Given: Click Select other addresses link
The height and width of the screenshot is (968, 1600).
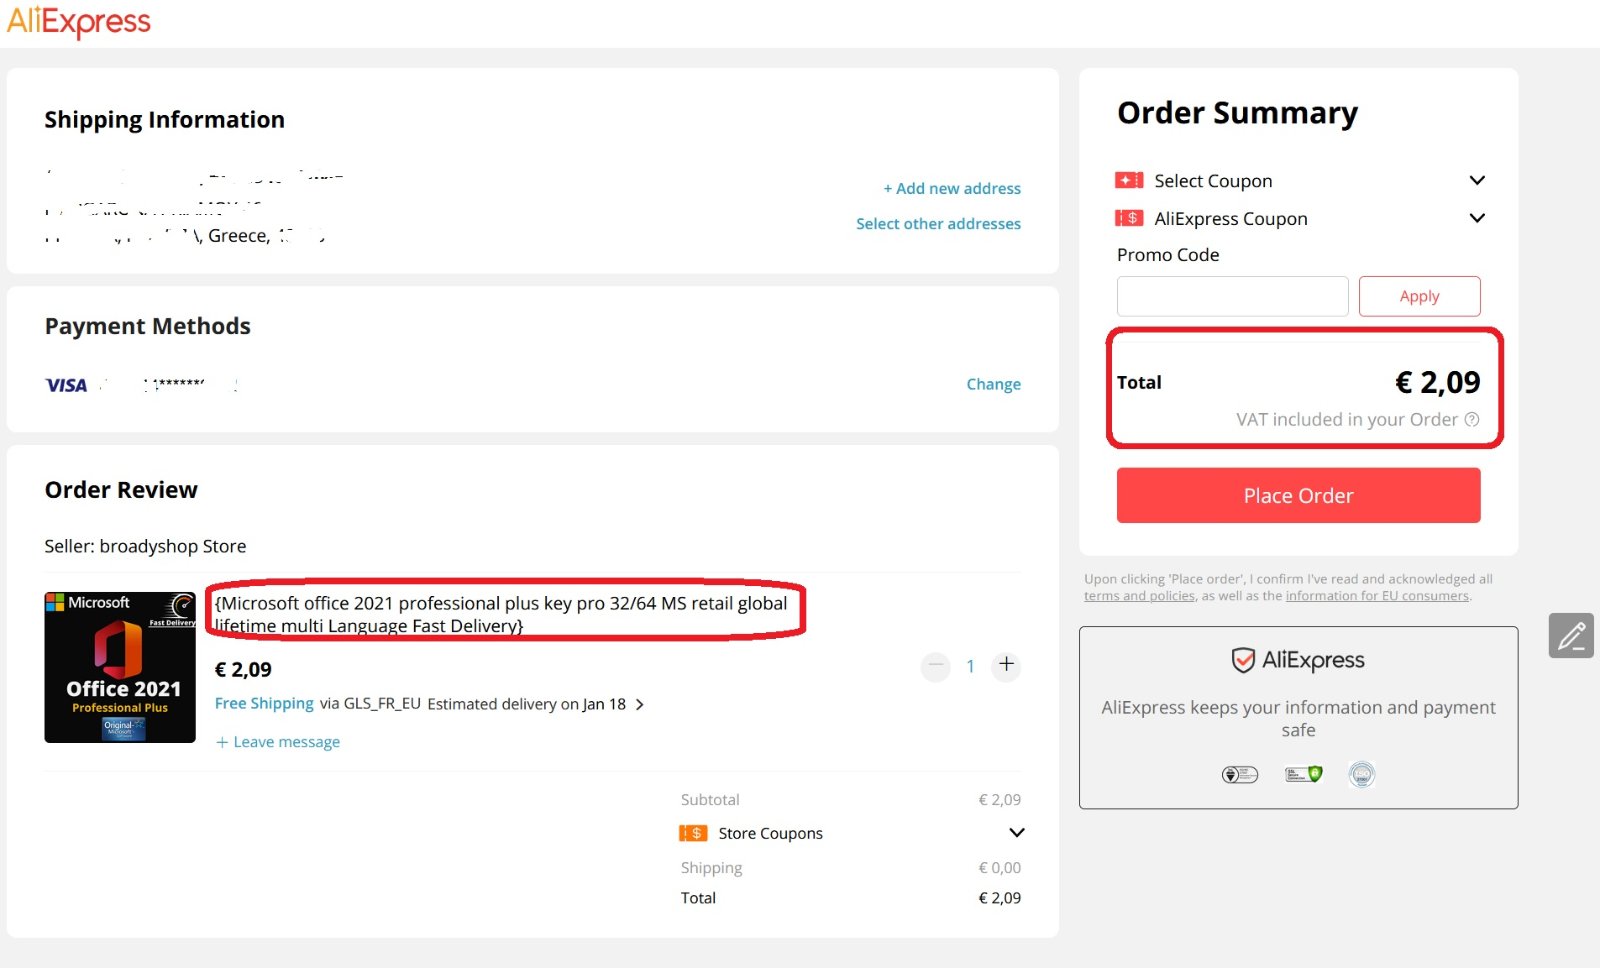Looking at the screenshot, I should click(x=938, y=224).
